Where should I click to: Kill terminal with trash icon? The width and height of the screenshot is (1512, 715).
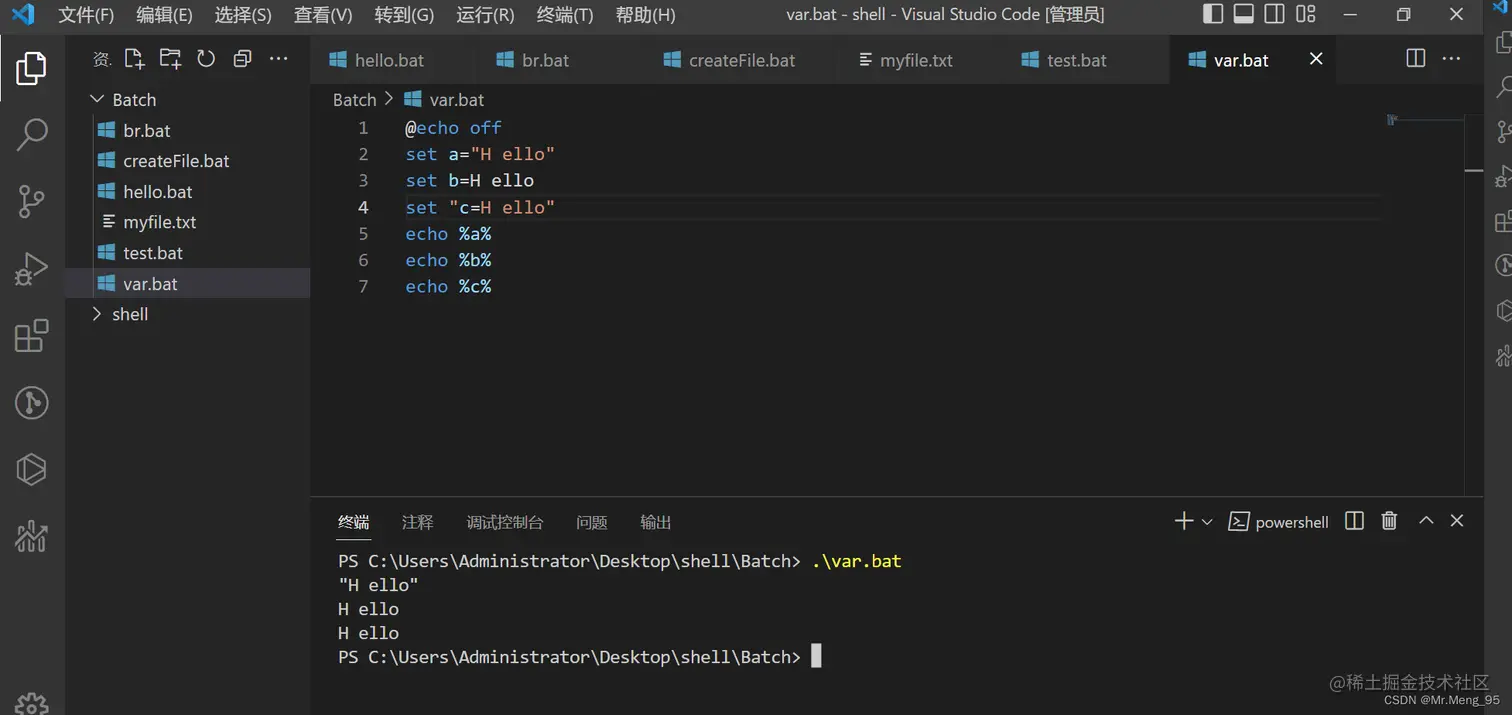[x=1389, y=521]
